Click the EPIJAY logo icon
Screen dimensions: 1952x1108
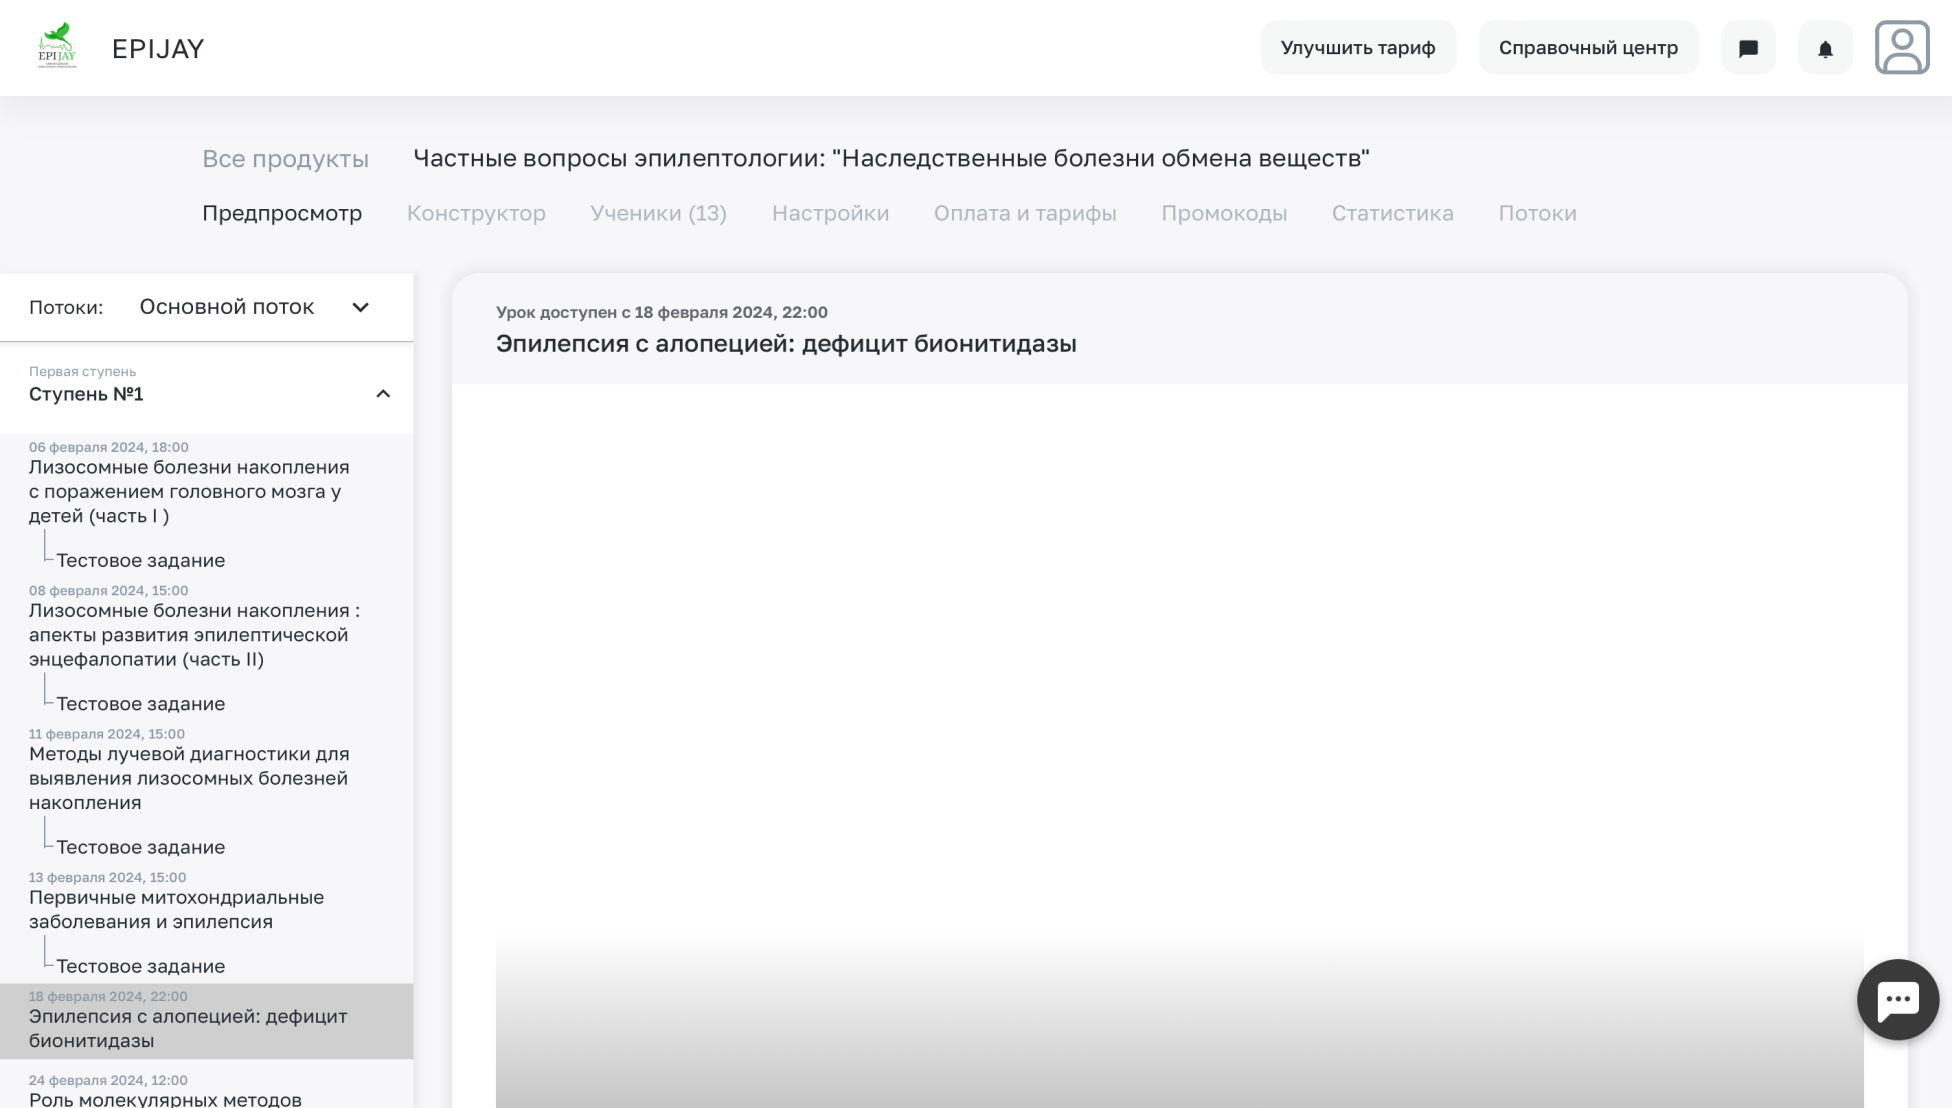[57, 47]
